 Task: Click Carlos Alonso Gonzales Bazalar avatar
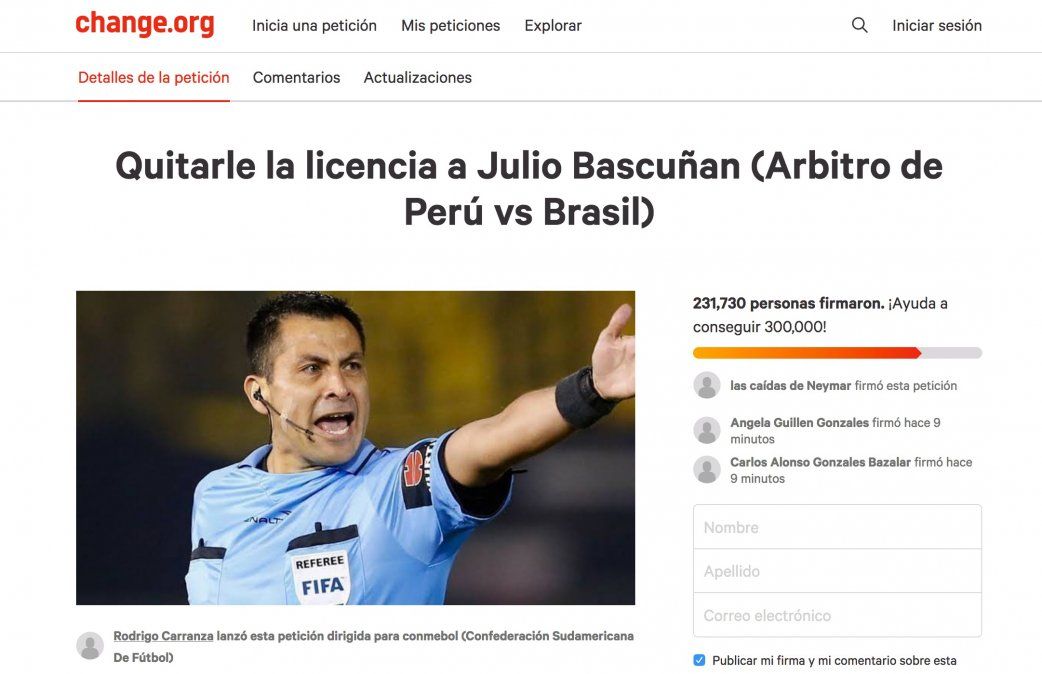[x=706, y=470]
